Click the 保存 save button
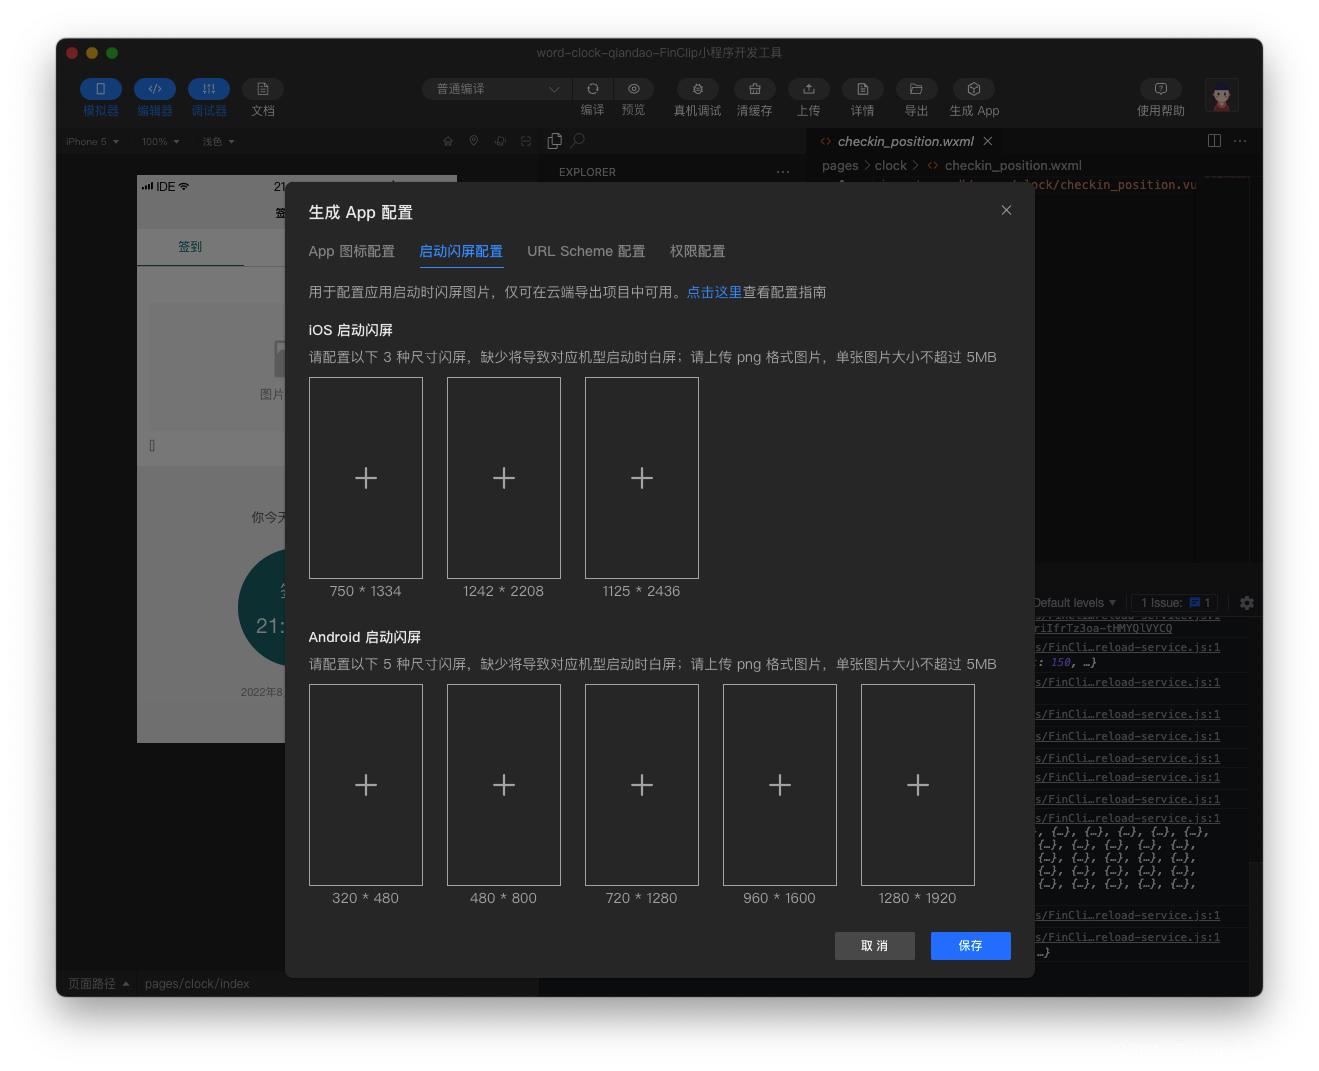 point(970,946)
